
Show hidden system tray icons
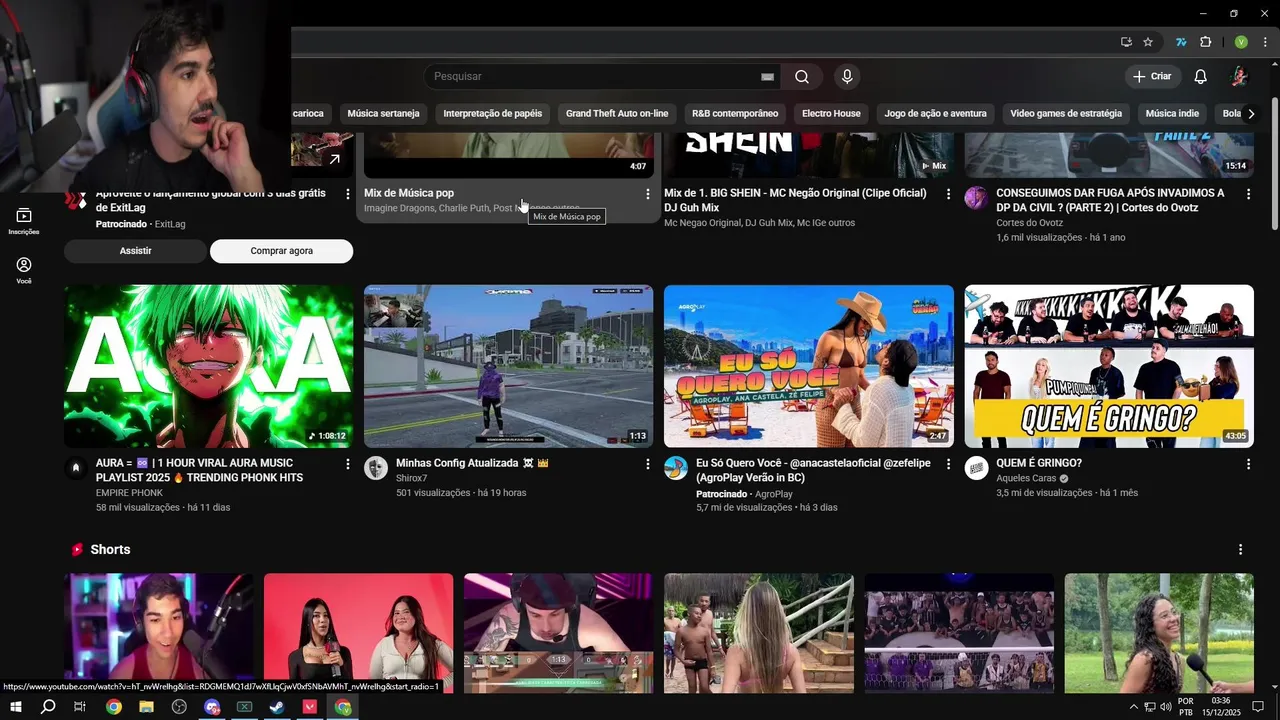1133,707
